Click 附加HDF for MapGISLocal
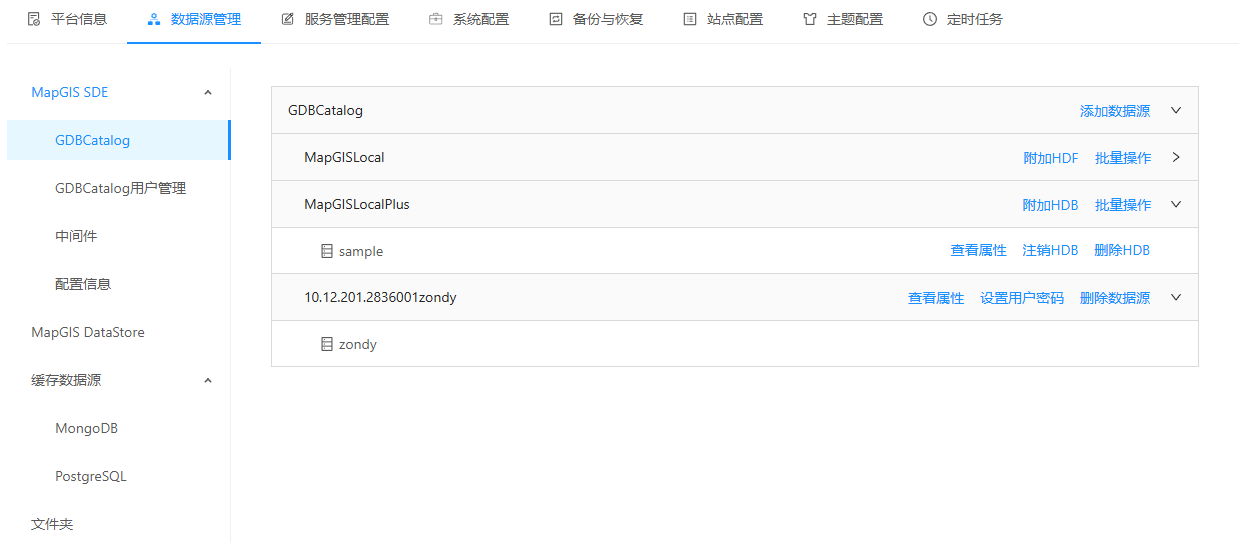This screenshot has width=1247, height=543. [1050, 158]
